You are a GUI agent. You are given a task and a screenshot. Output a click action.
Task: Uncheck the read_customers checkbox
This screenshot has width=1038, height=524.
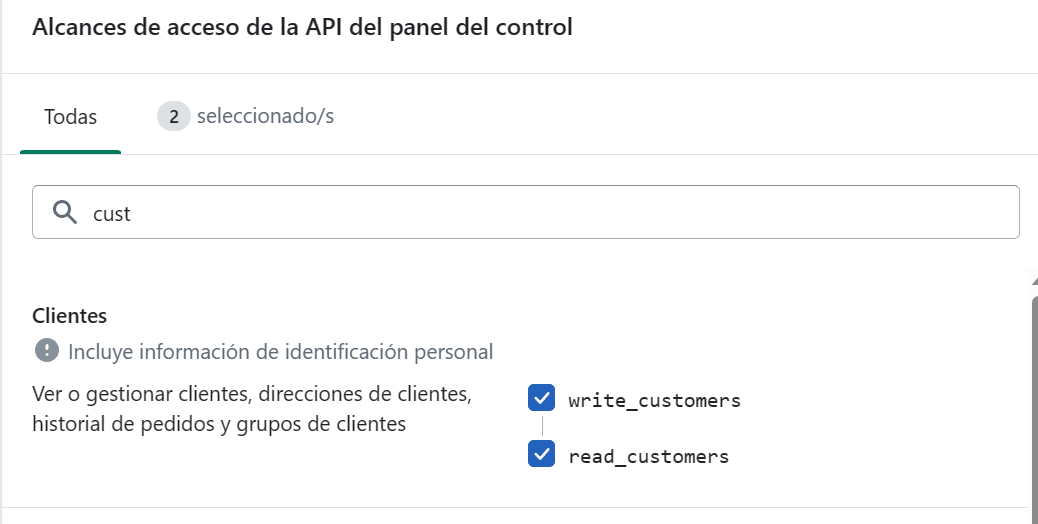[x=541, y=454]
